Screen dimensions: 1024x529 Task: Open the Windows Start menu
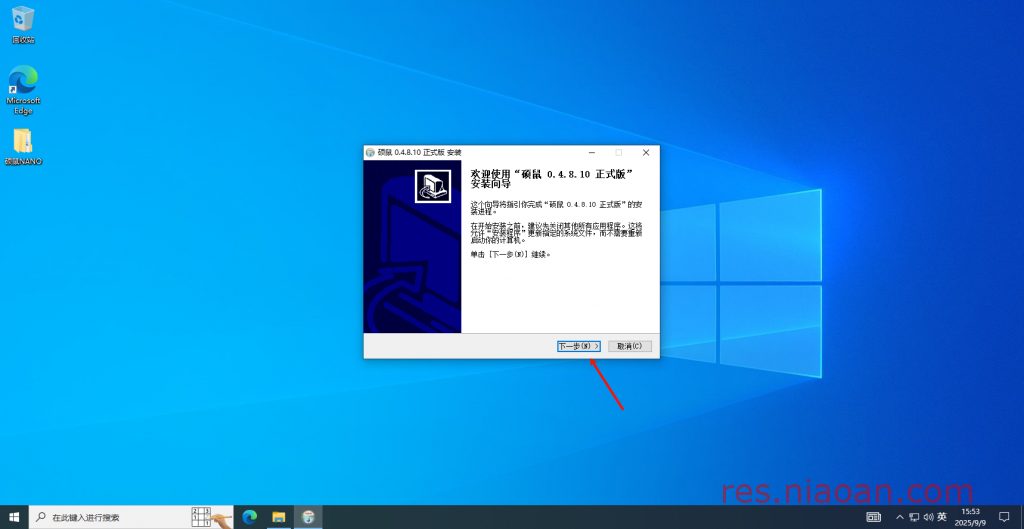[14, 517]
